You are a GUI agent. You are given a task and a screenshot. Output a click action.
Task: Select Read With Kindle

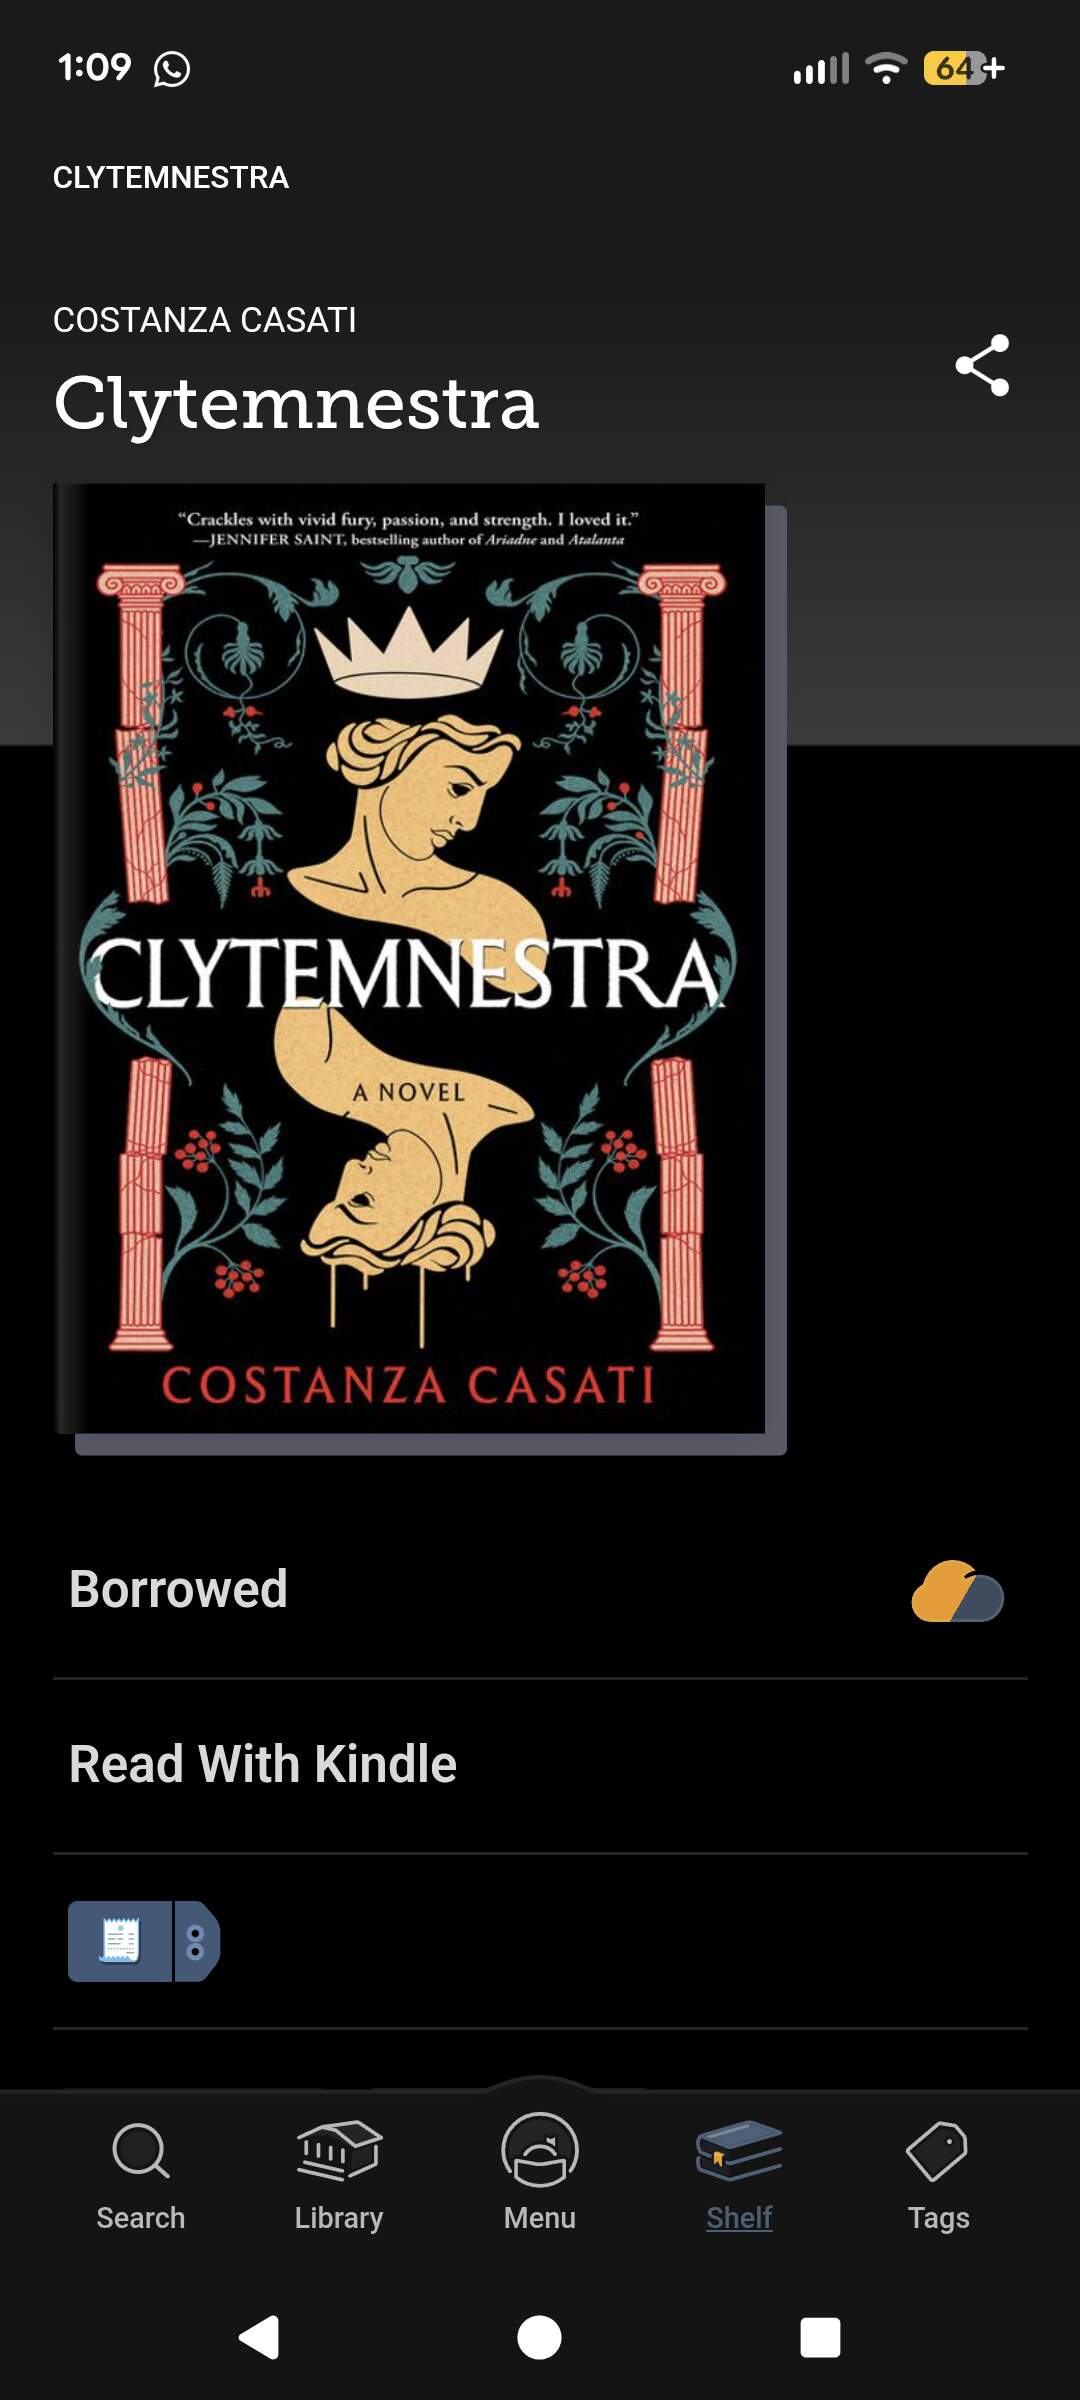[x=540, y=1765]
